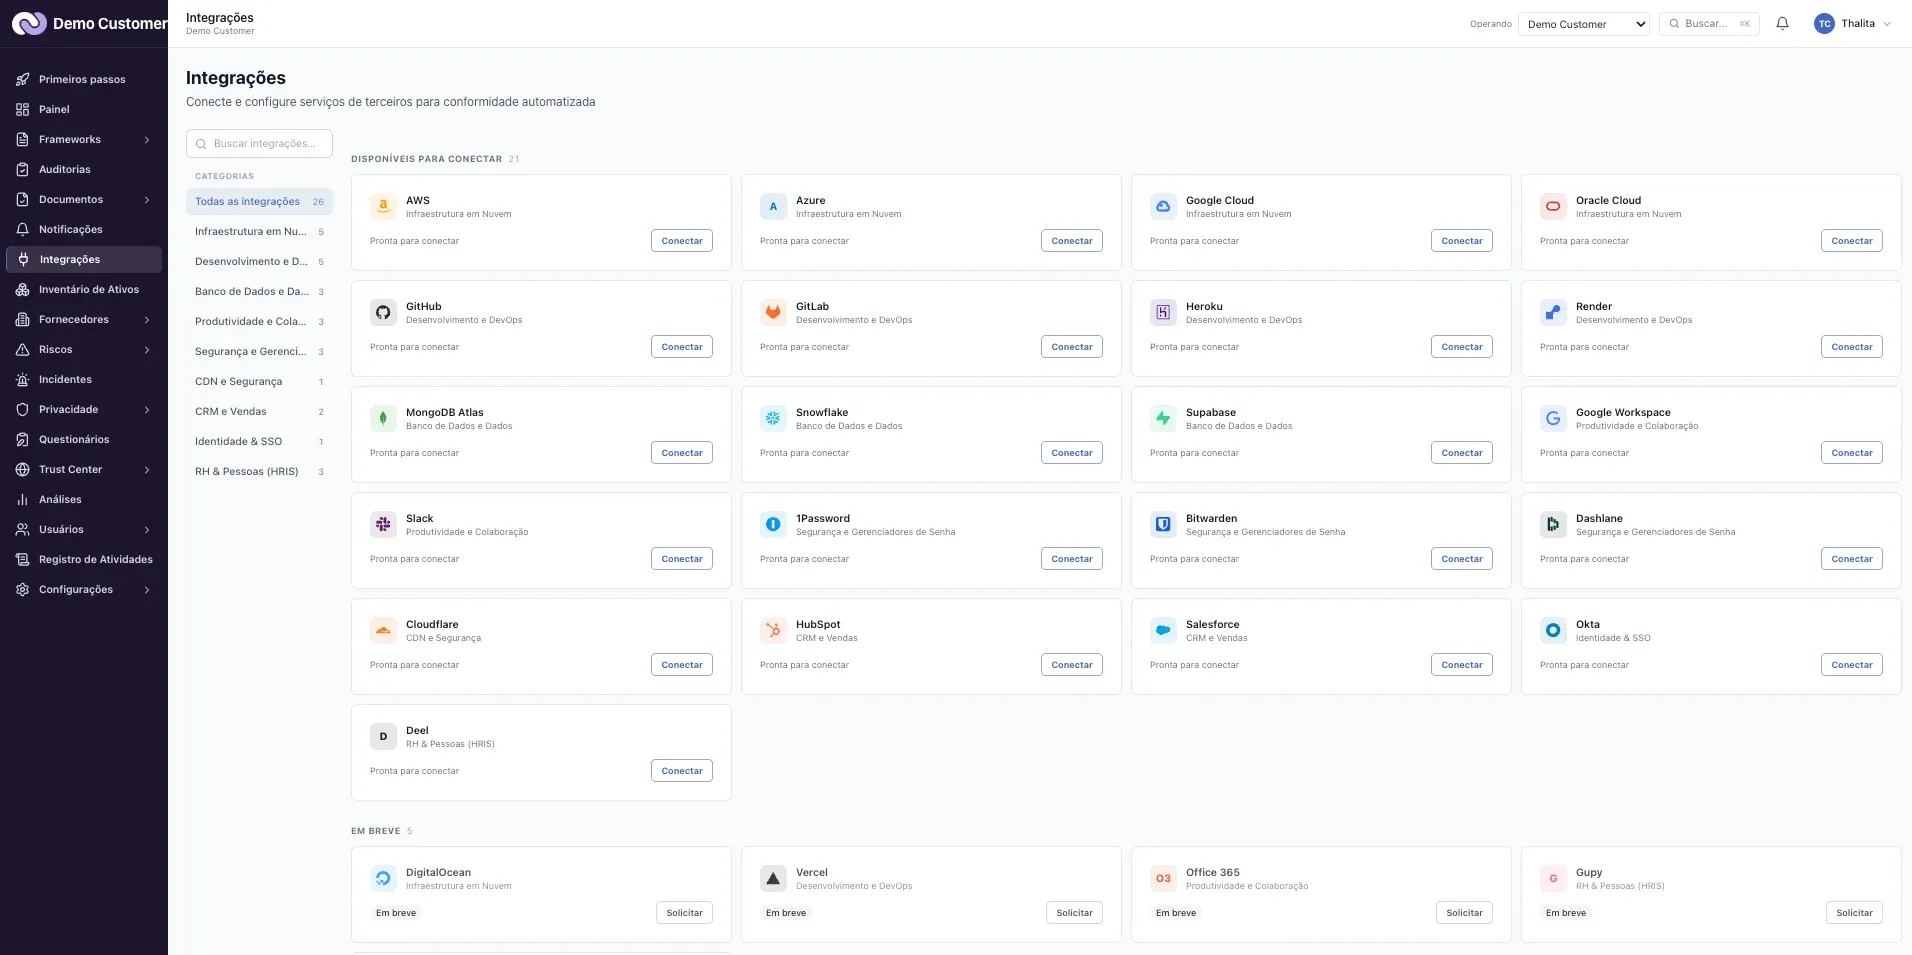Click the Okta logo icon
Viewport: 1912px width, 955px height.
(1553, 631)
